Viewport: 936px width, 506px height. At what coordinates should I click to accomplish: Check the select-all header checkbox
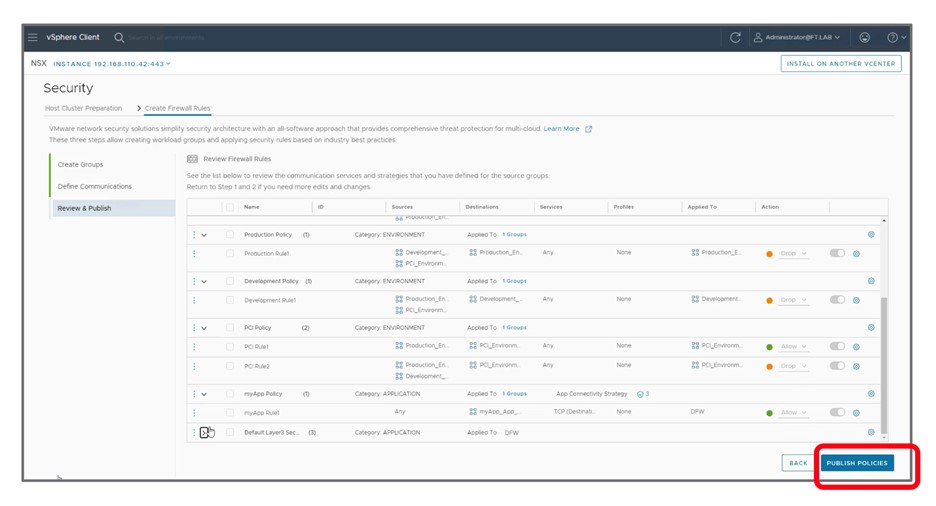[x=230, y=207]
